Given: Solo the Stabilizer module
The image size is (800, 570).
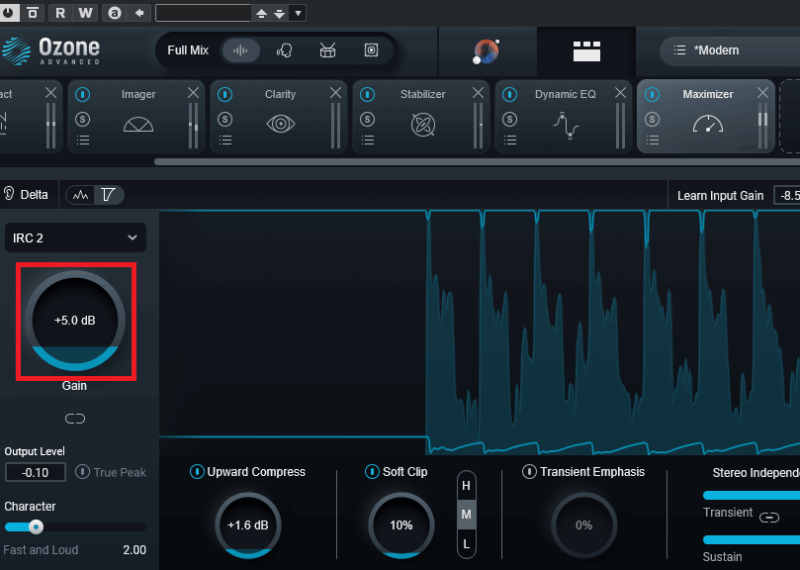Looking at the screenshot, I should 367,119.
